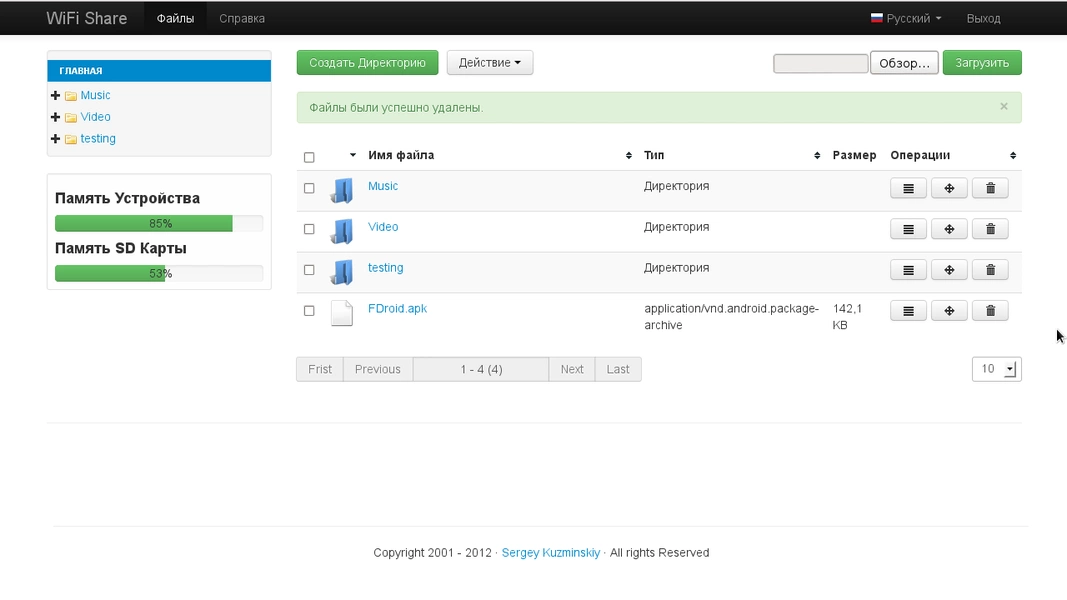Open the Действие dropdown menu
Screen dimensions: 1067x600
490,63
